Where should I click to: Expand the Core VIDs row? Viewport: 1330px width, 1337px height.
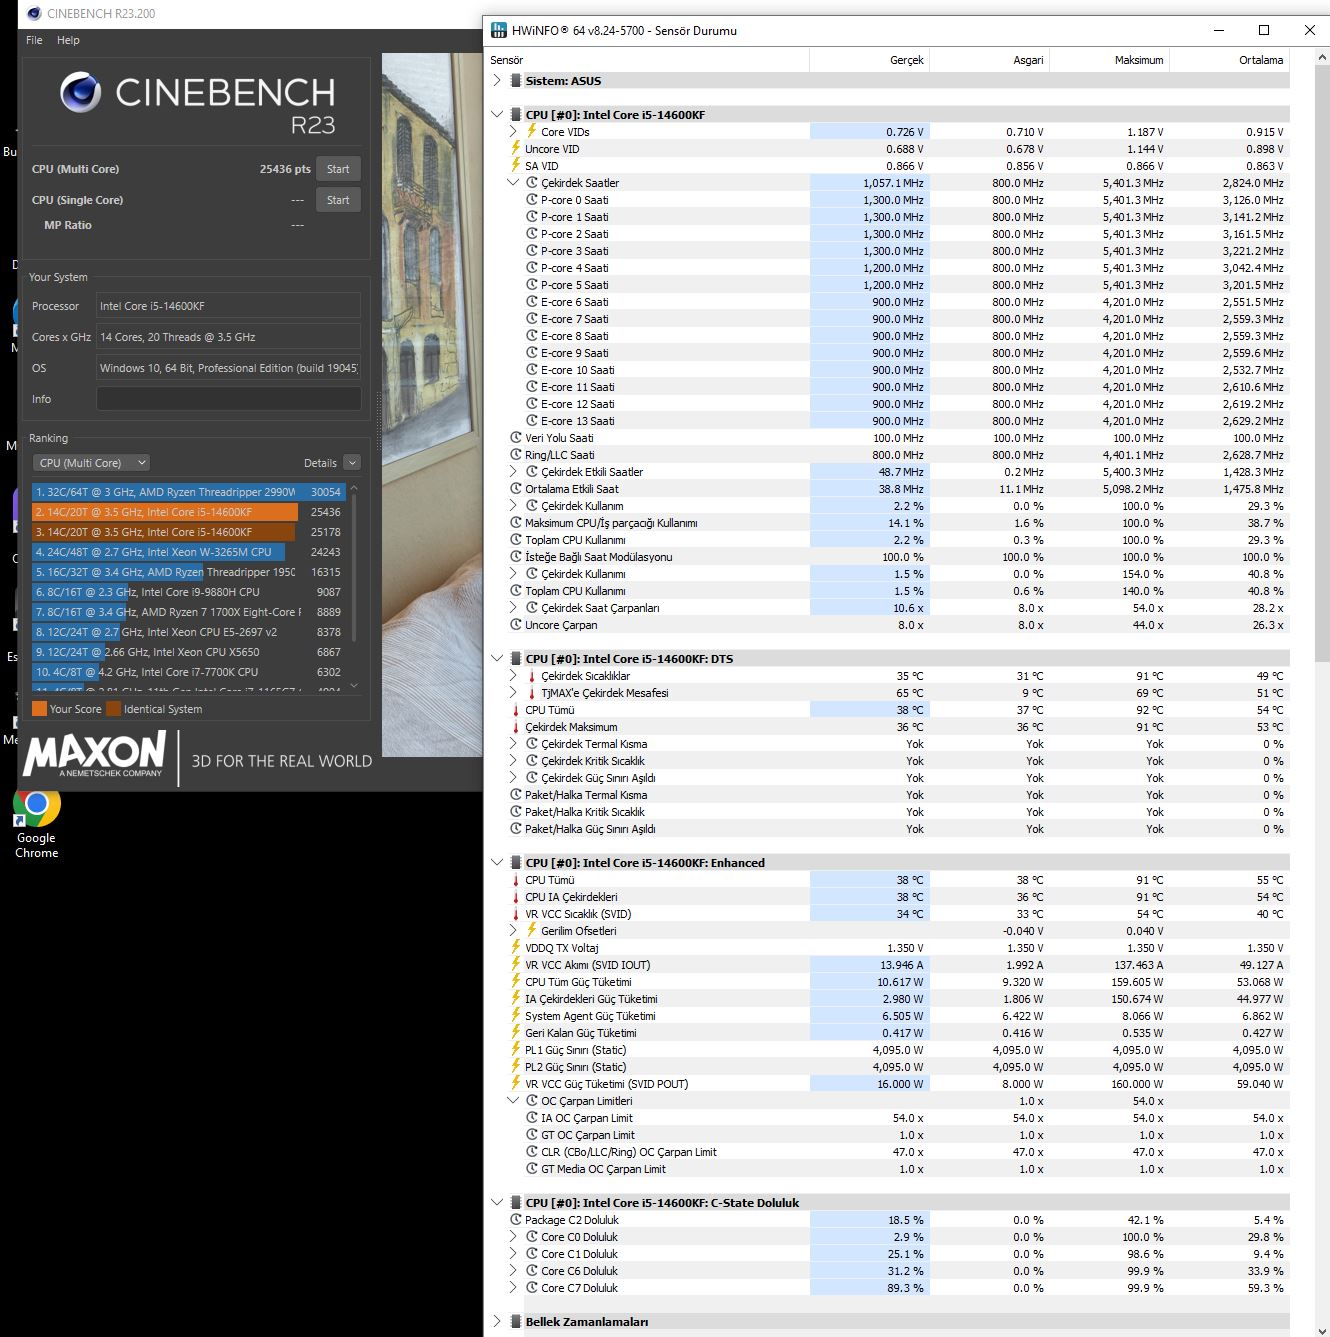pyautogui.click(x=513, y=131)
